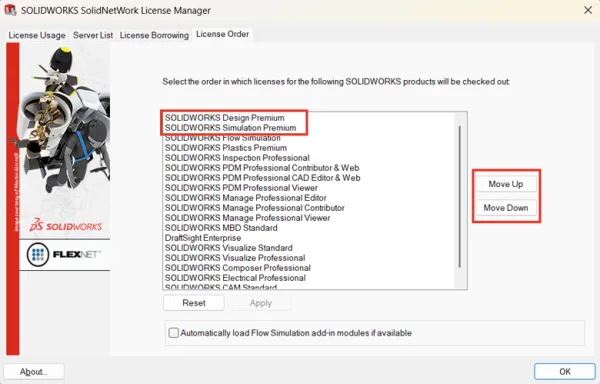Reset the license order
The height and width of the screenshot is (384, 600).
click(194, 303)
